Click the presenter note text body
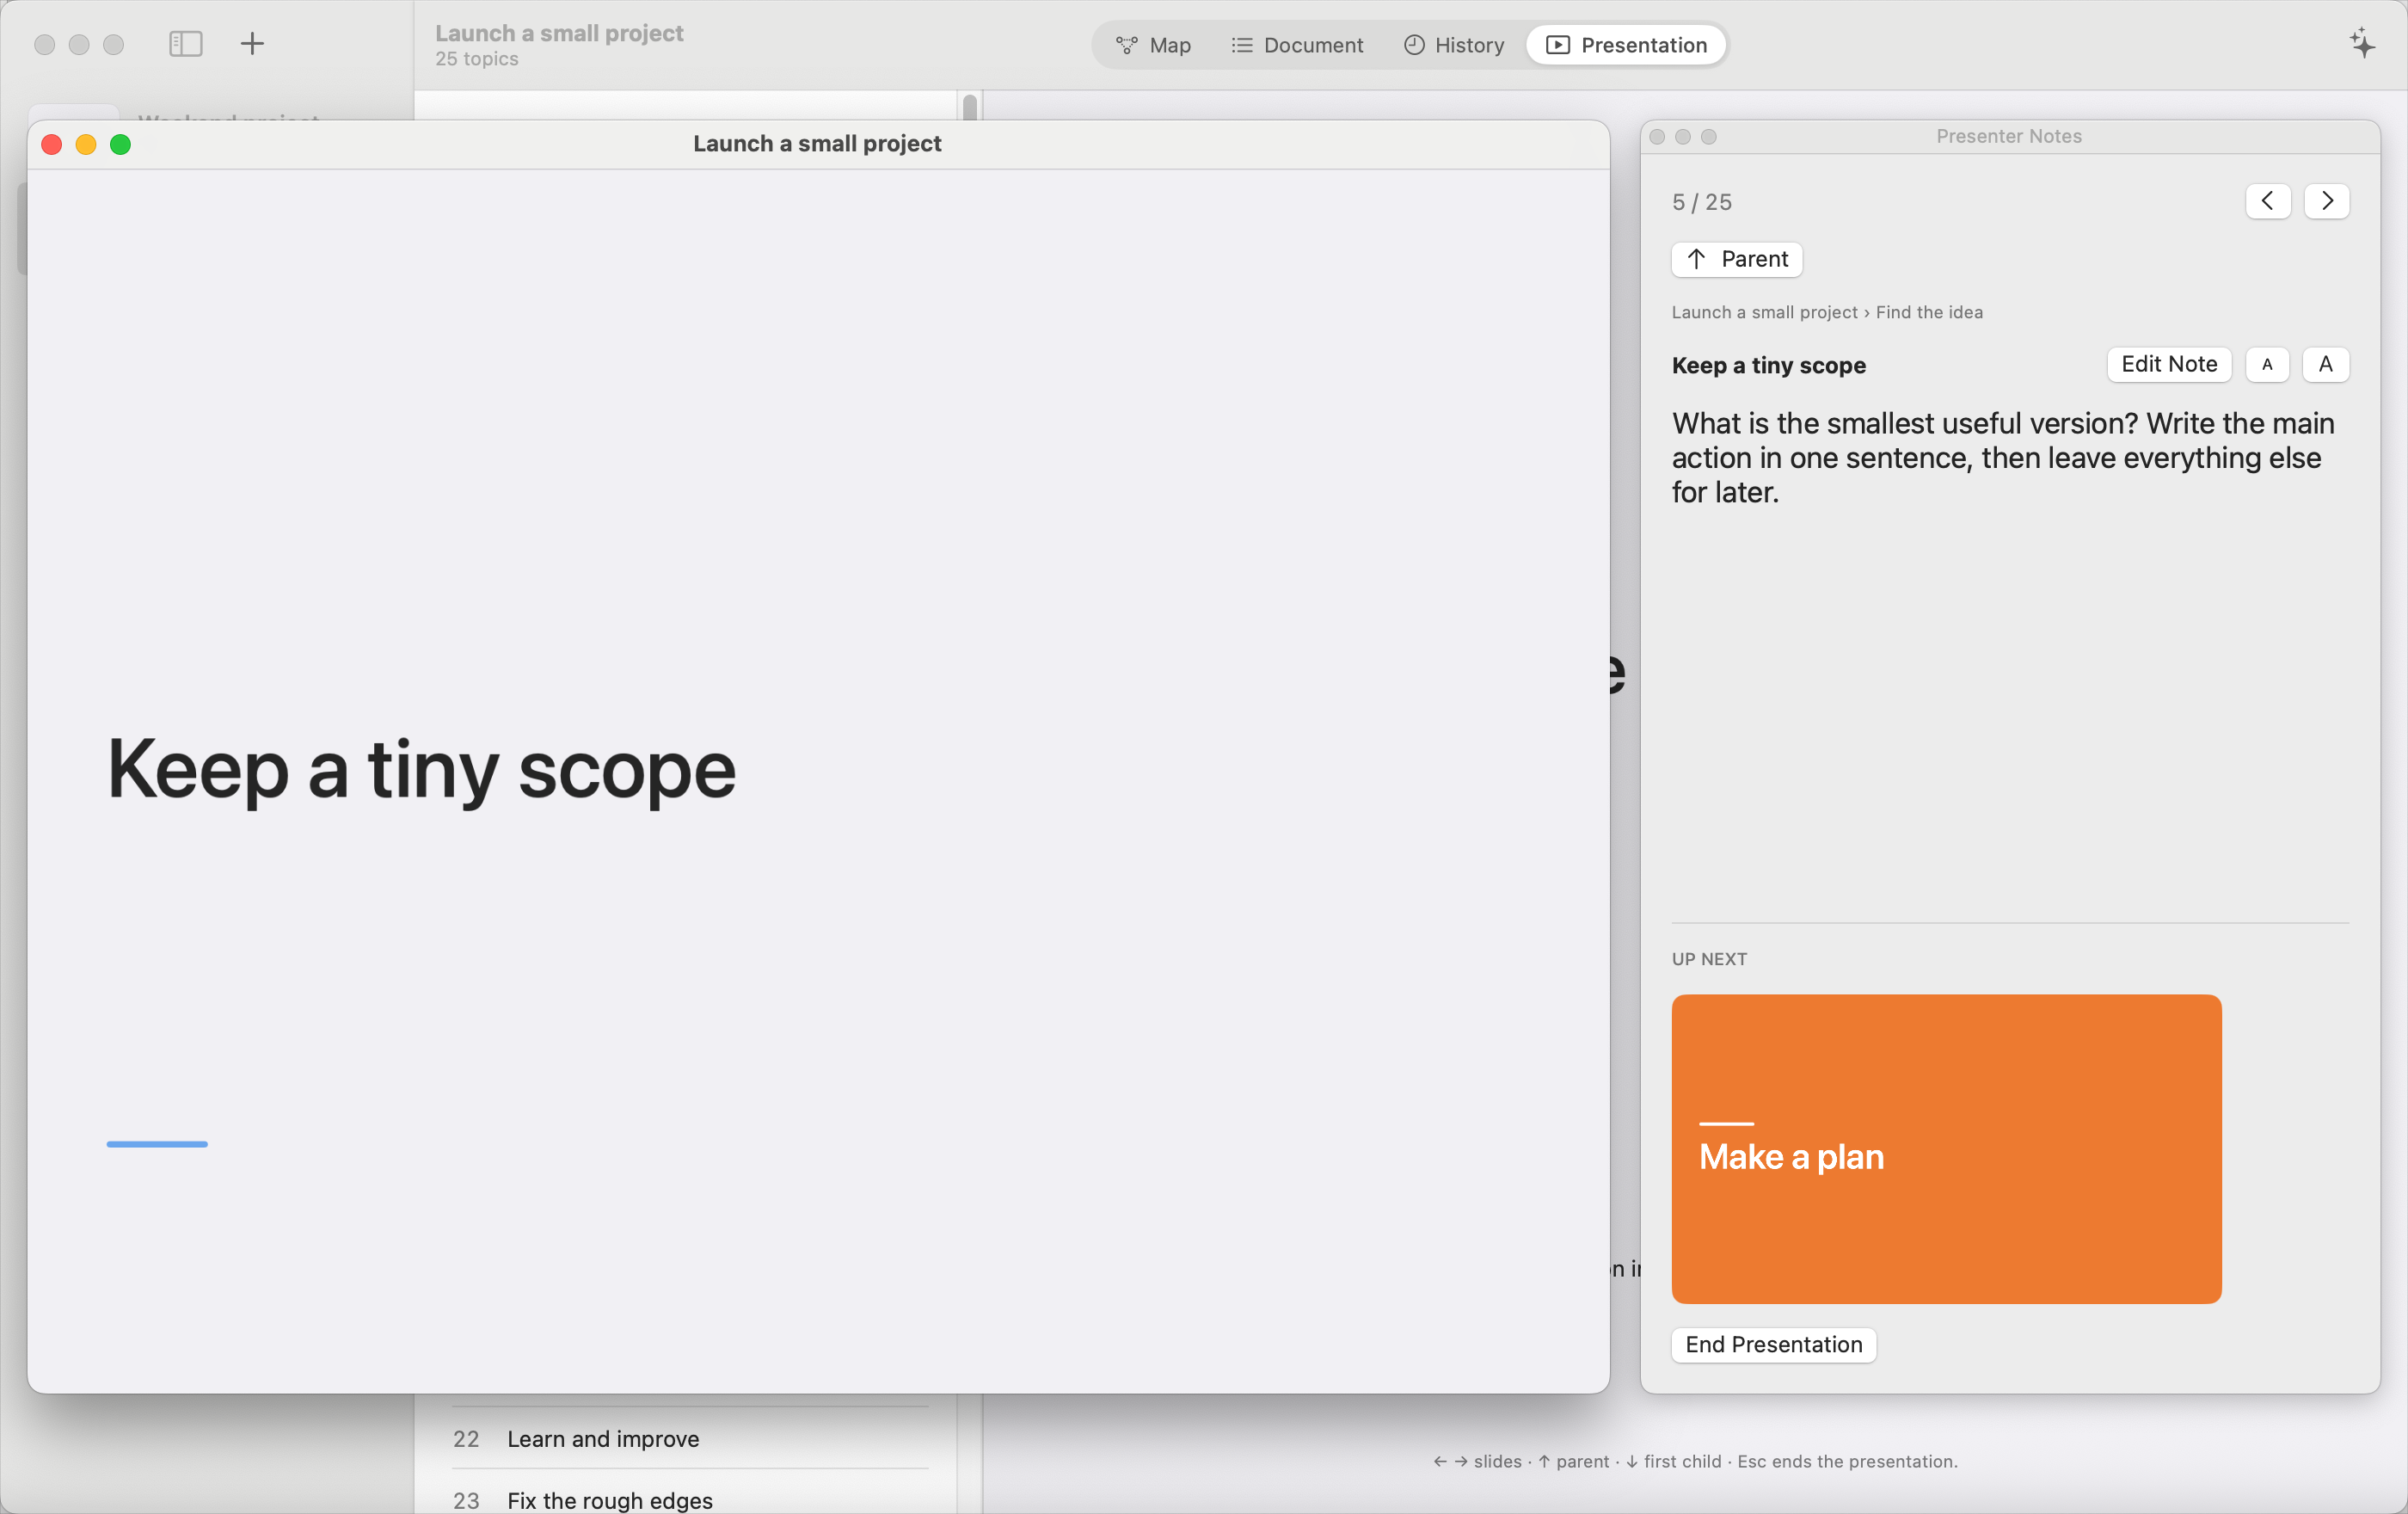This screenshot has width=2408, height=1514. coord(2003,457)
